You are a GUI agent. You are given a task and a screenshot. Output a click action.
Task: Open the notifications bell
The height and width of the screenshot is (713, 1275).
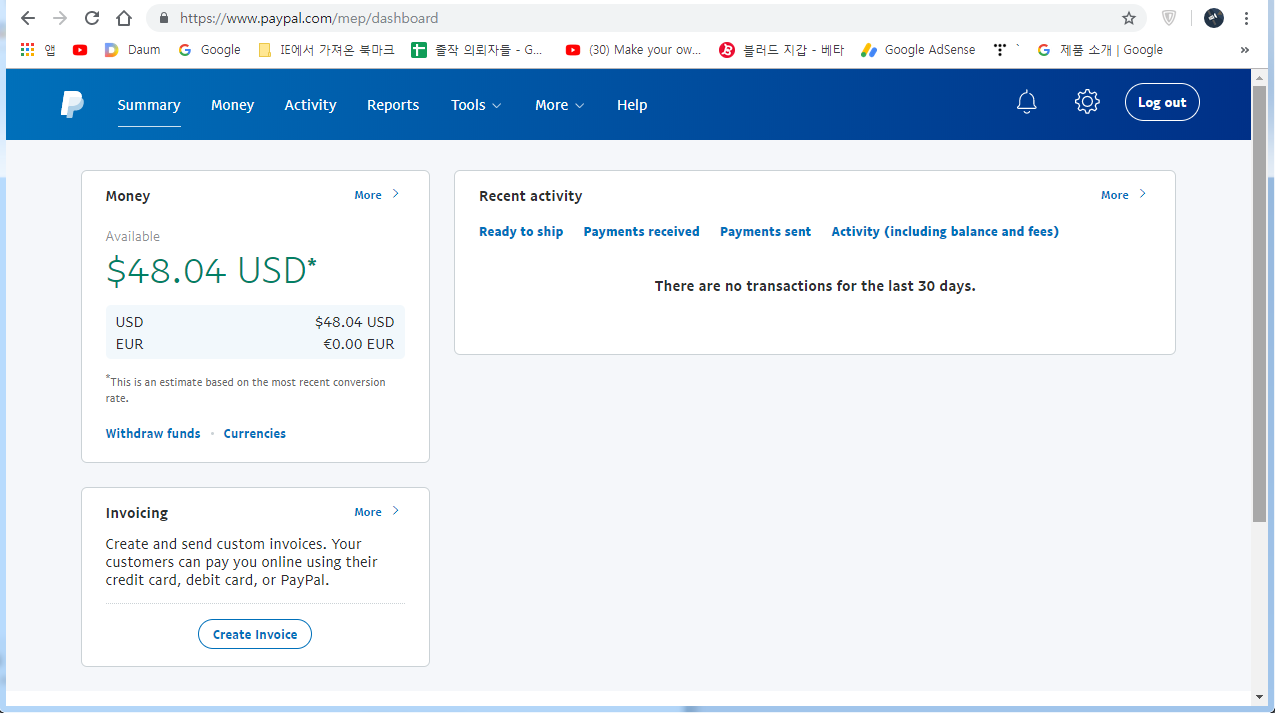[1027, 102]
